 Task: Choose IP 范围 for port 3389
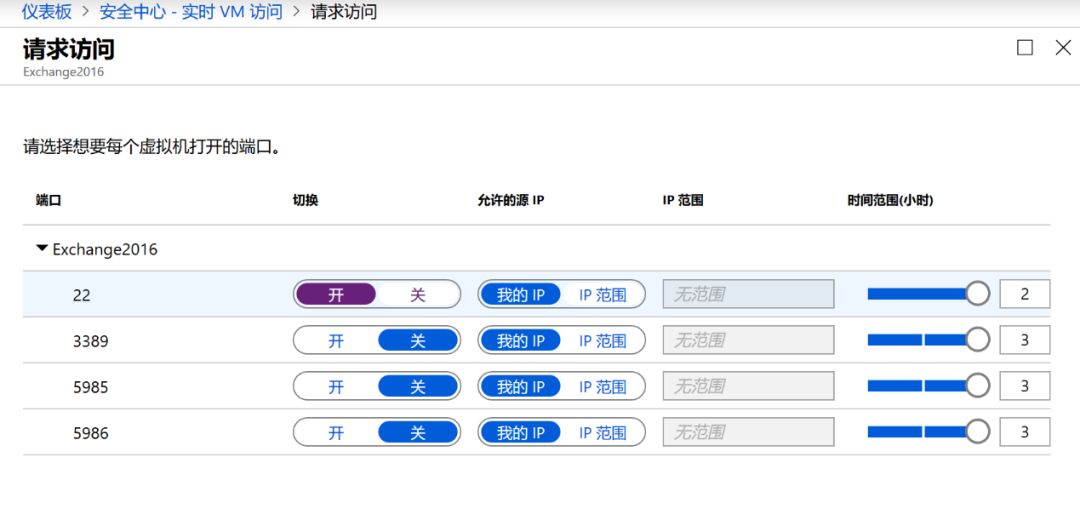click(x=602, y=341)
